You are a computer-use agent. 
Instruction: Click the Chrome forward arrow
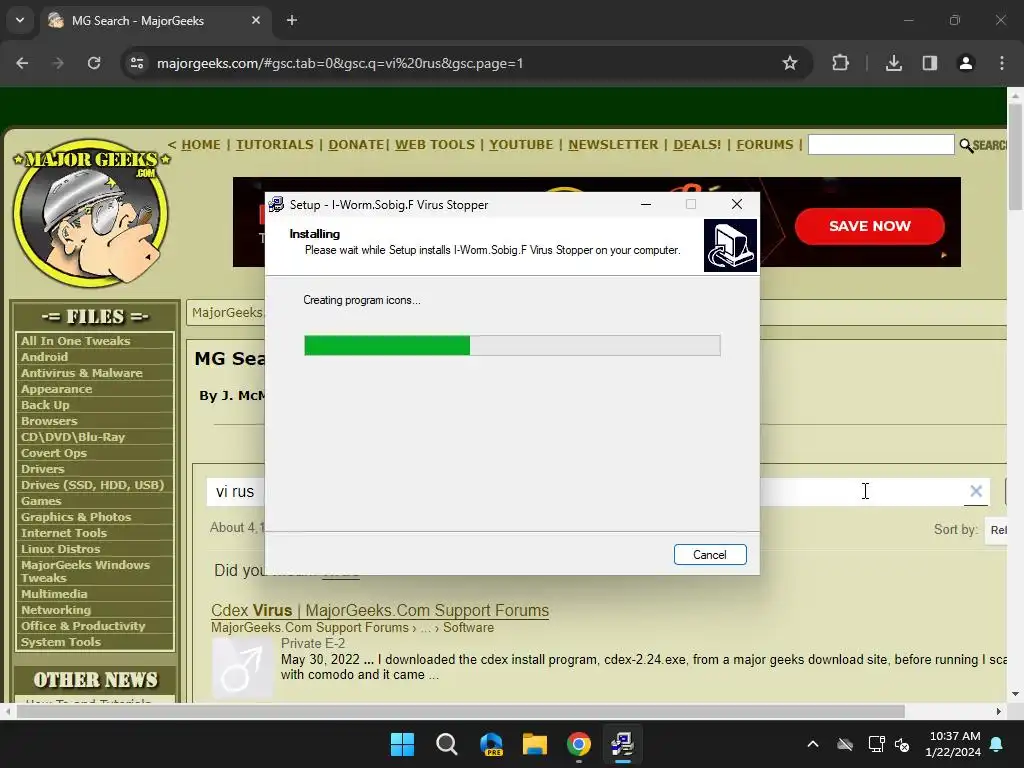tap(58, 63)
